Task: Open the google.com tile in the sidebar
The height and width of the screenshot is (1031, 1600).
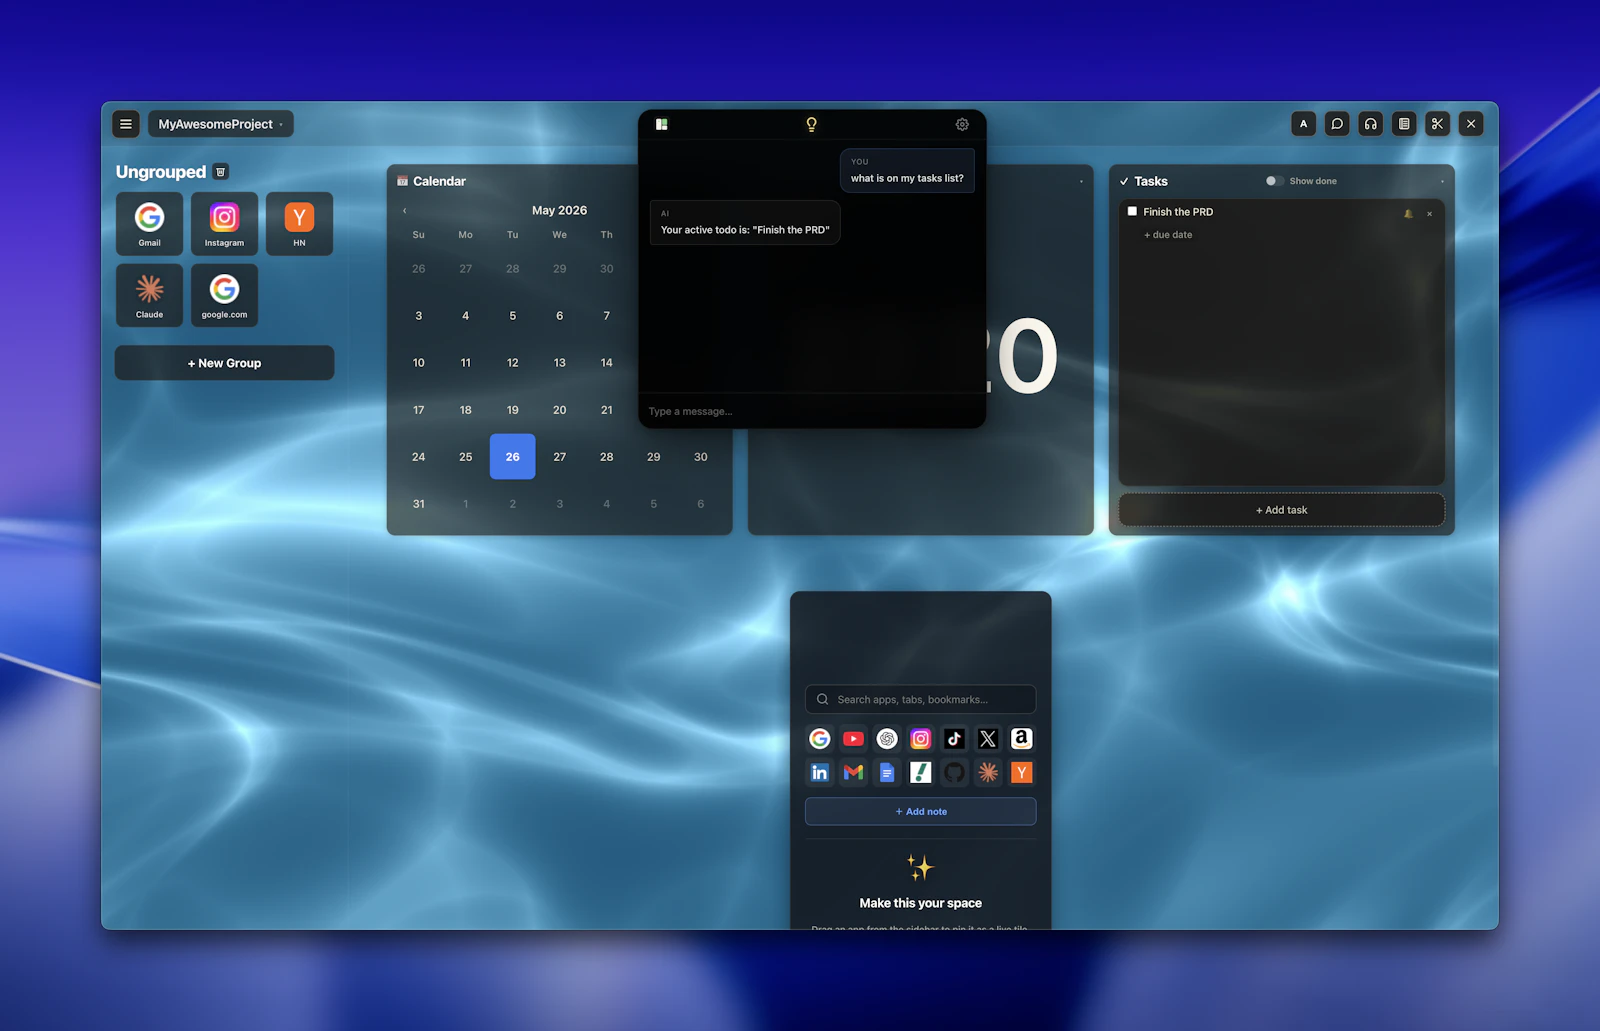Action: point(224,295)
